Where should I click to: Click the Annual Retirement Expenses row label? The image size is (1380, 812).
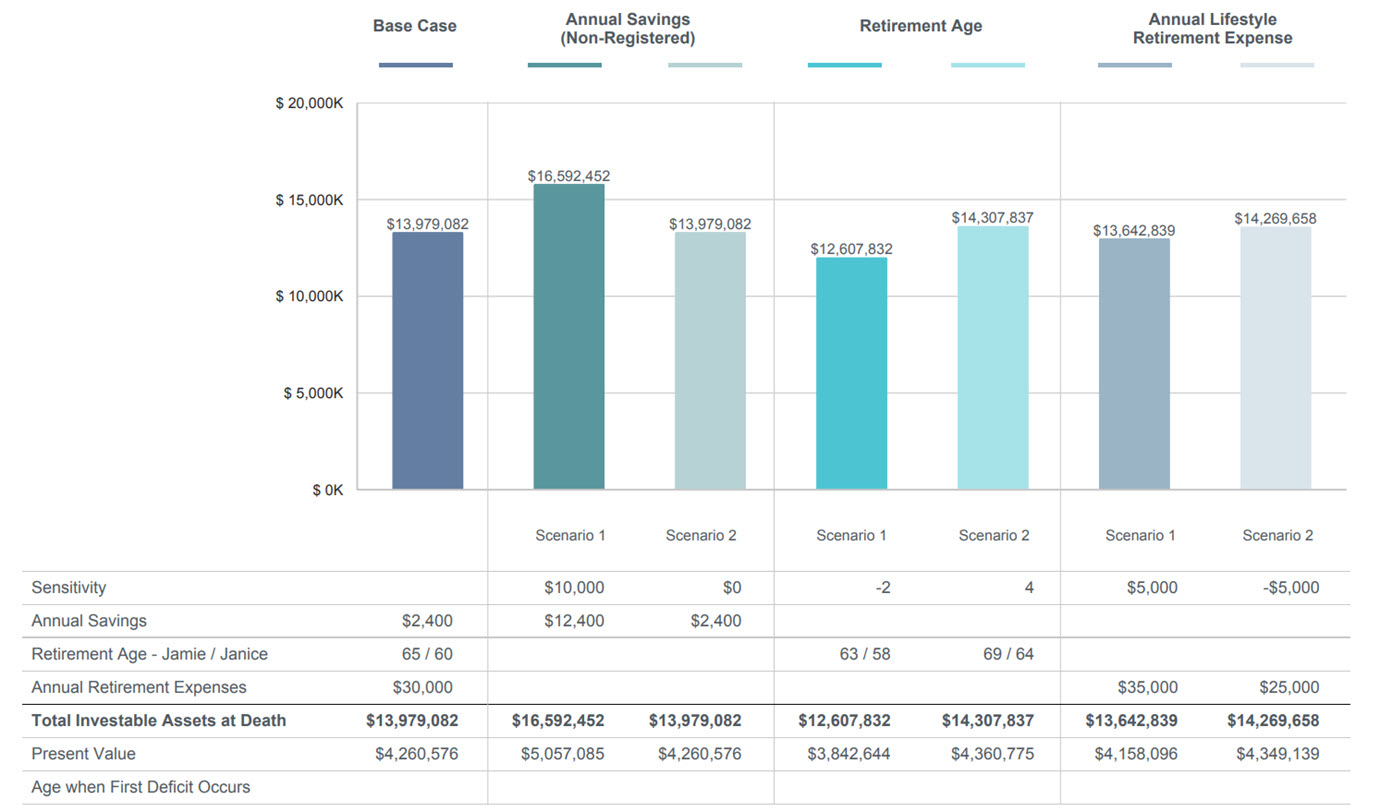[139, 688]
